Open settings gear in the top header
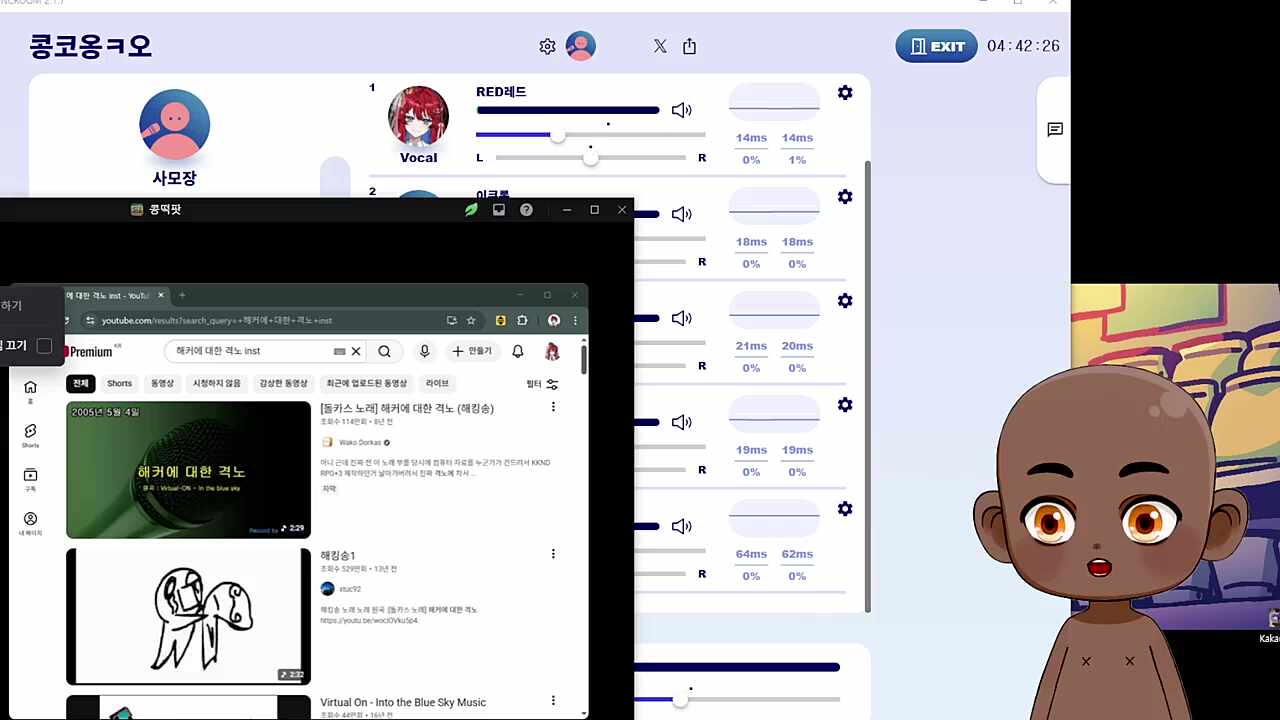 point(547,46)
